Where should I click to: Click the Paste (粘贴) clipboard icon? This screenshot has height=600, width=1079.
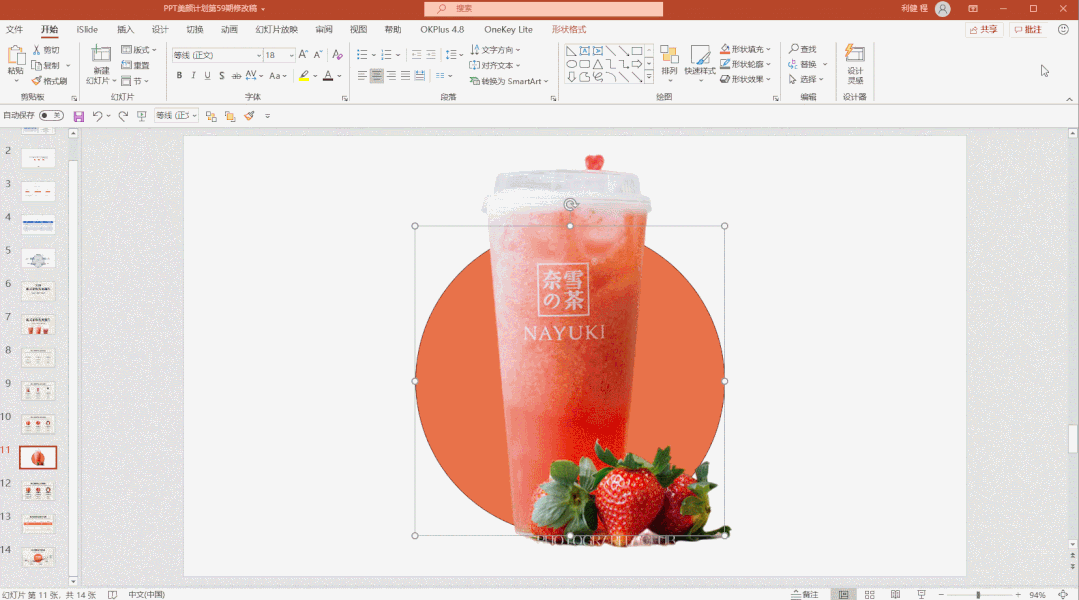[16, 55]
